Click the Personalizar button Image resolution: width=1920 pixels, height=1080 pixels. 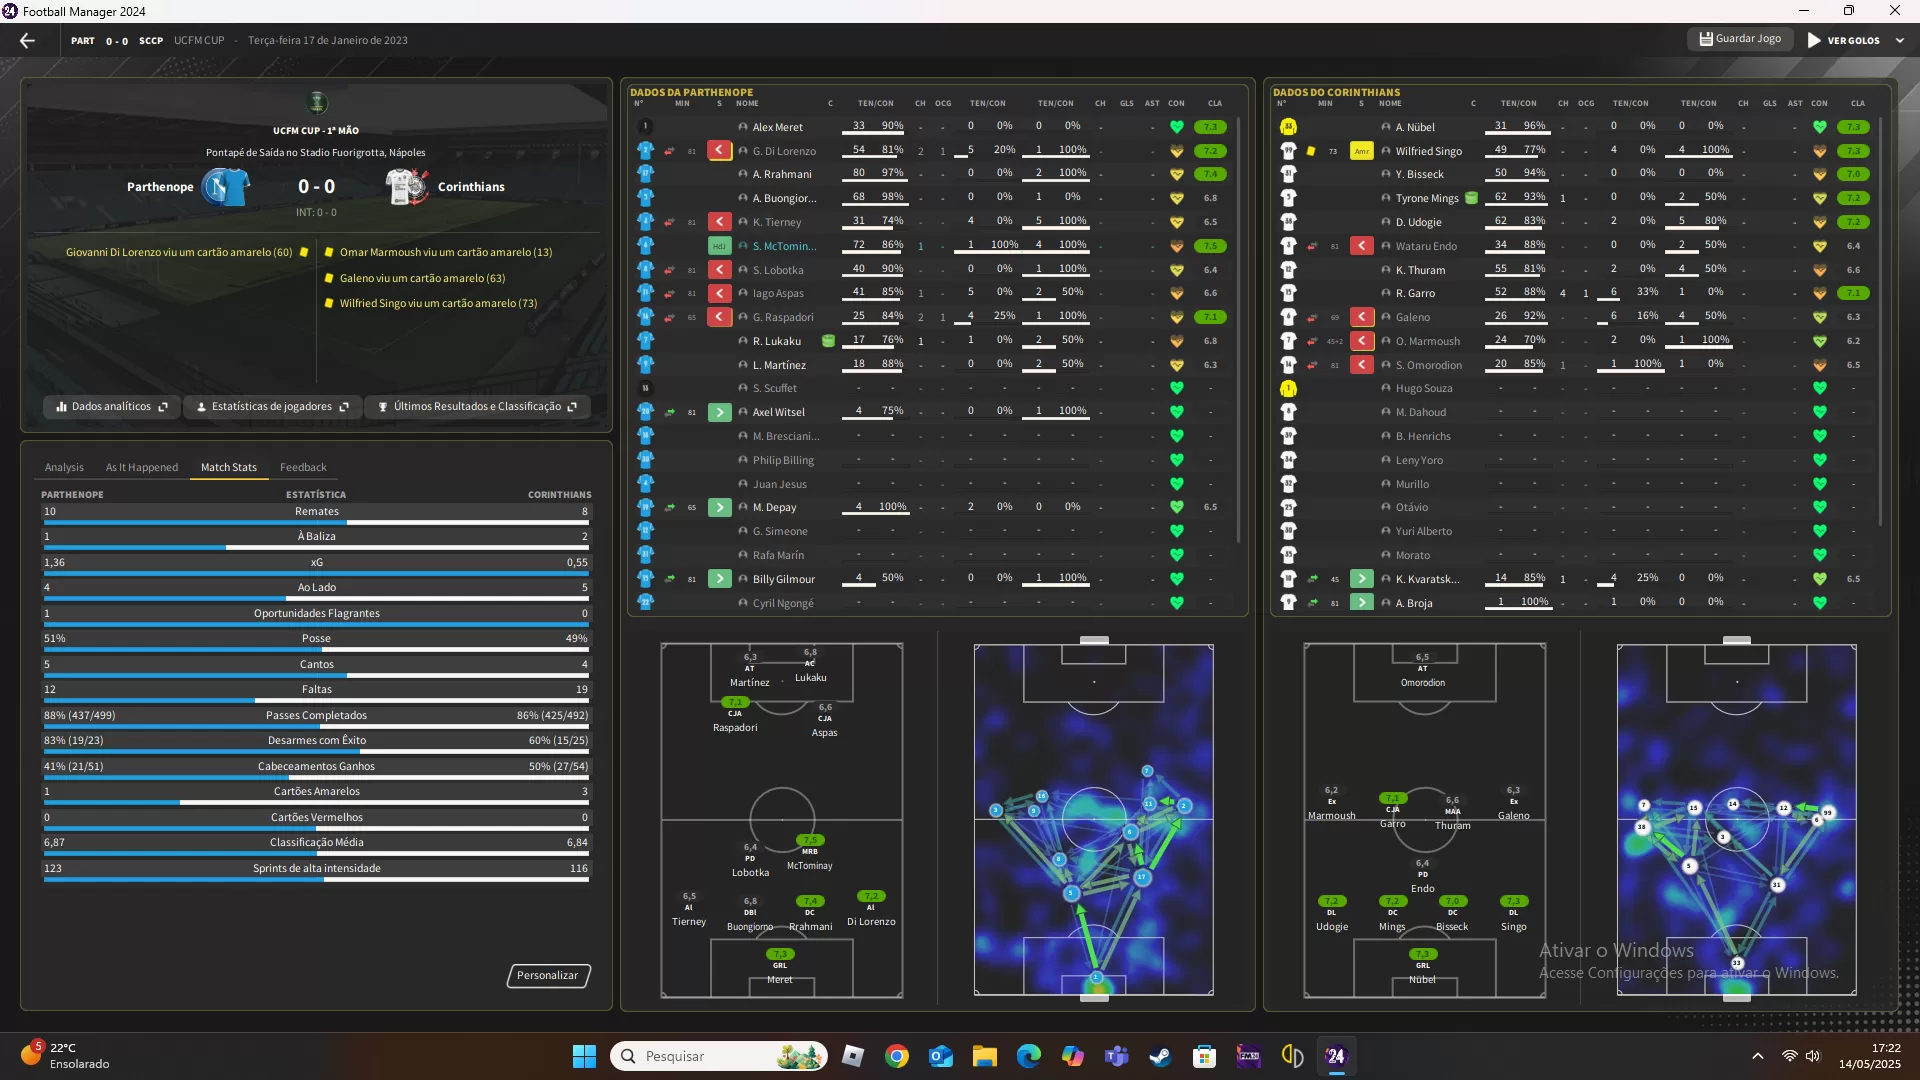pos(548,976)
